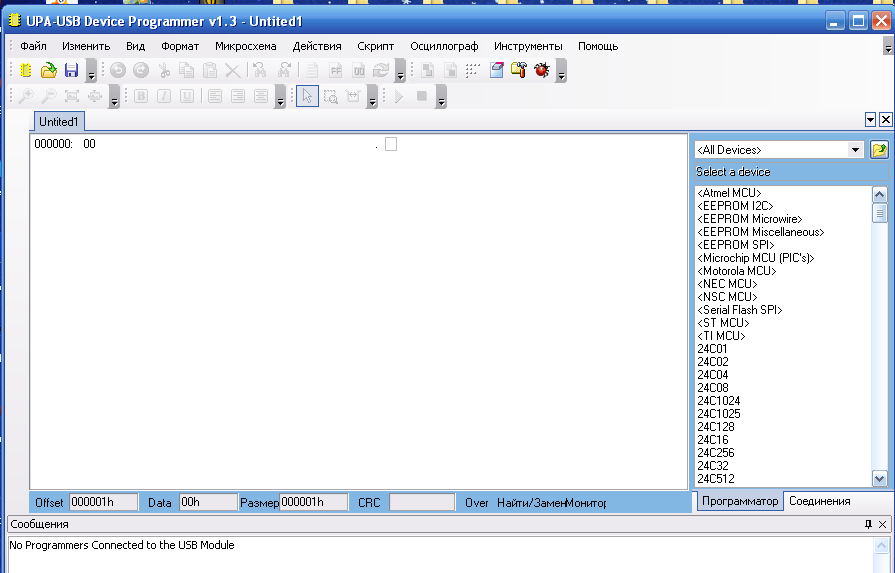This screenshot has width=895, height=573.
Task: Click the Copy toolbar icon
Action: coord(187,70)
